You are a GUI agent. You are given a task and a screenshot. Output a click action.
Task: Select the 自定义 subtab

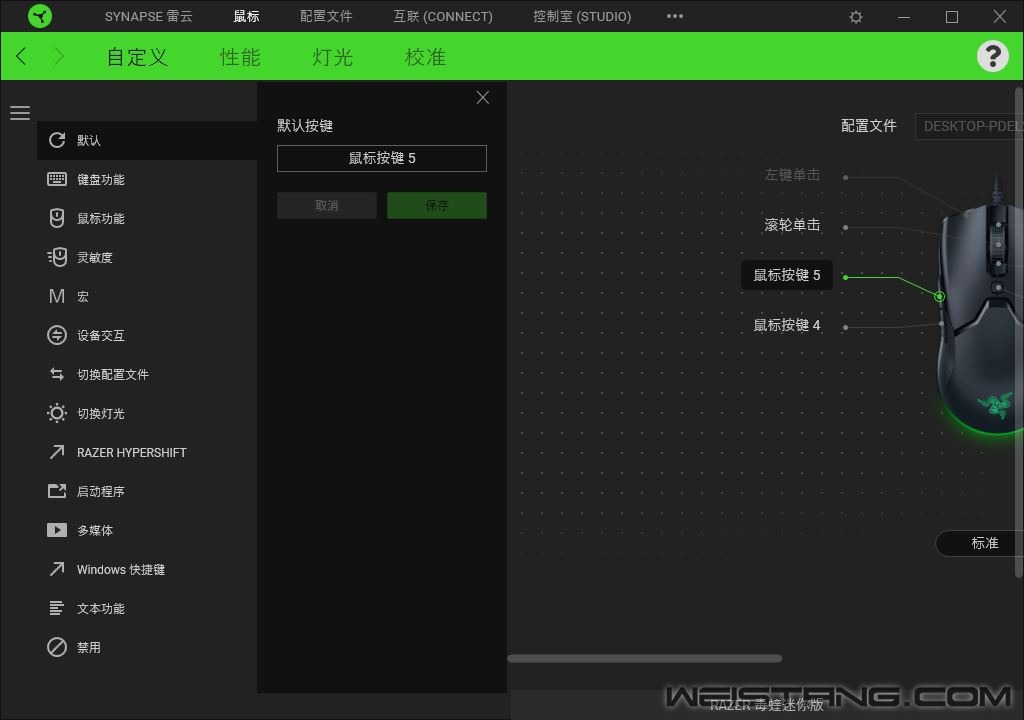[x=137, y=57]
